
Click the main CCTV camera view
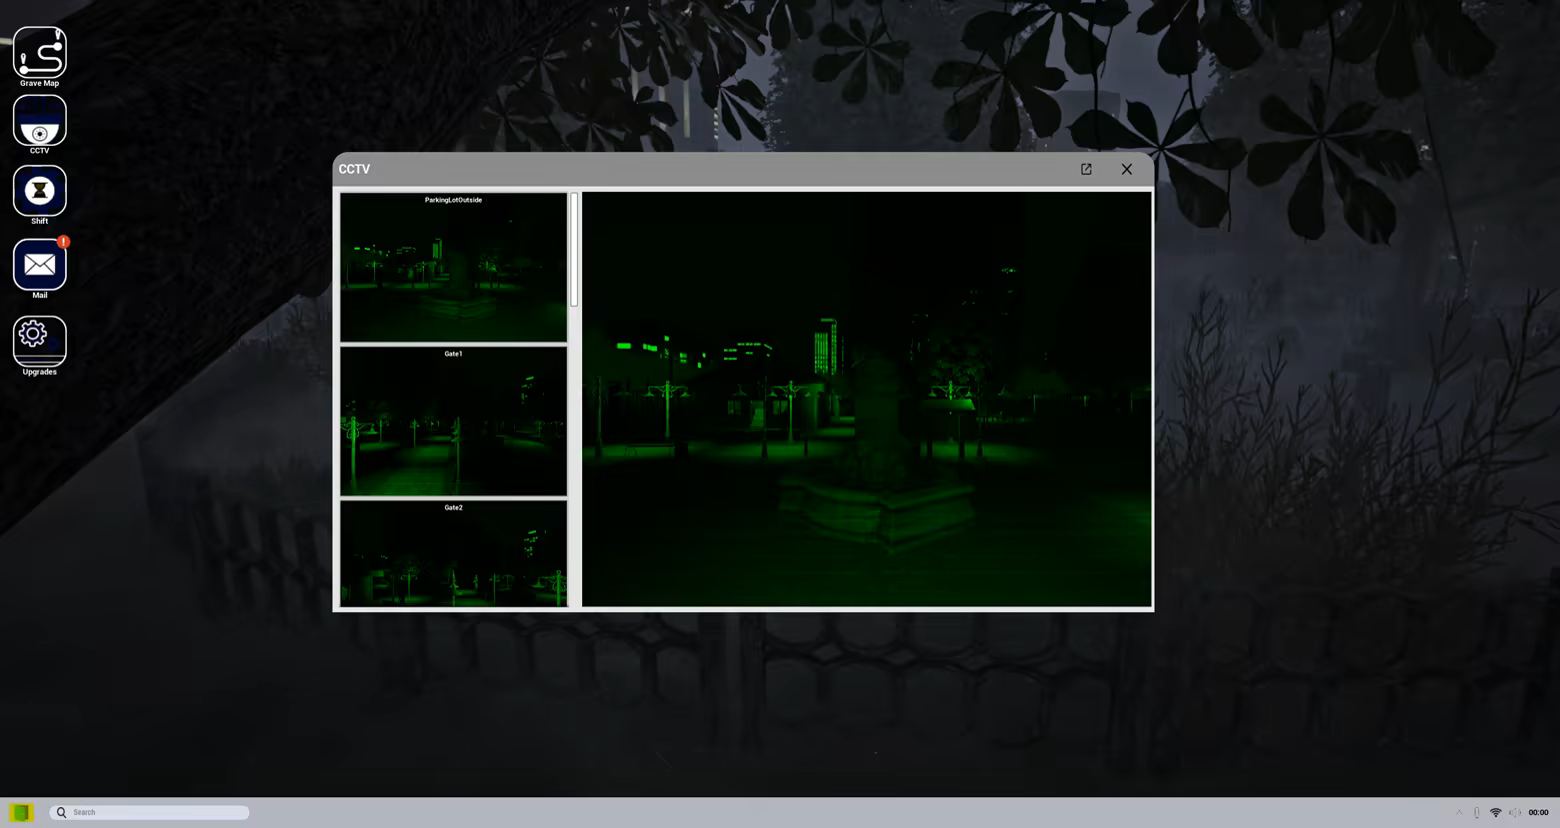click(866, 399)
